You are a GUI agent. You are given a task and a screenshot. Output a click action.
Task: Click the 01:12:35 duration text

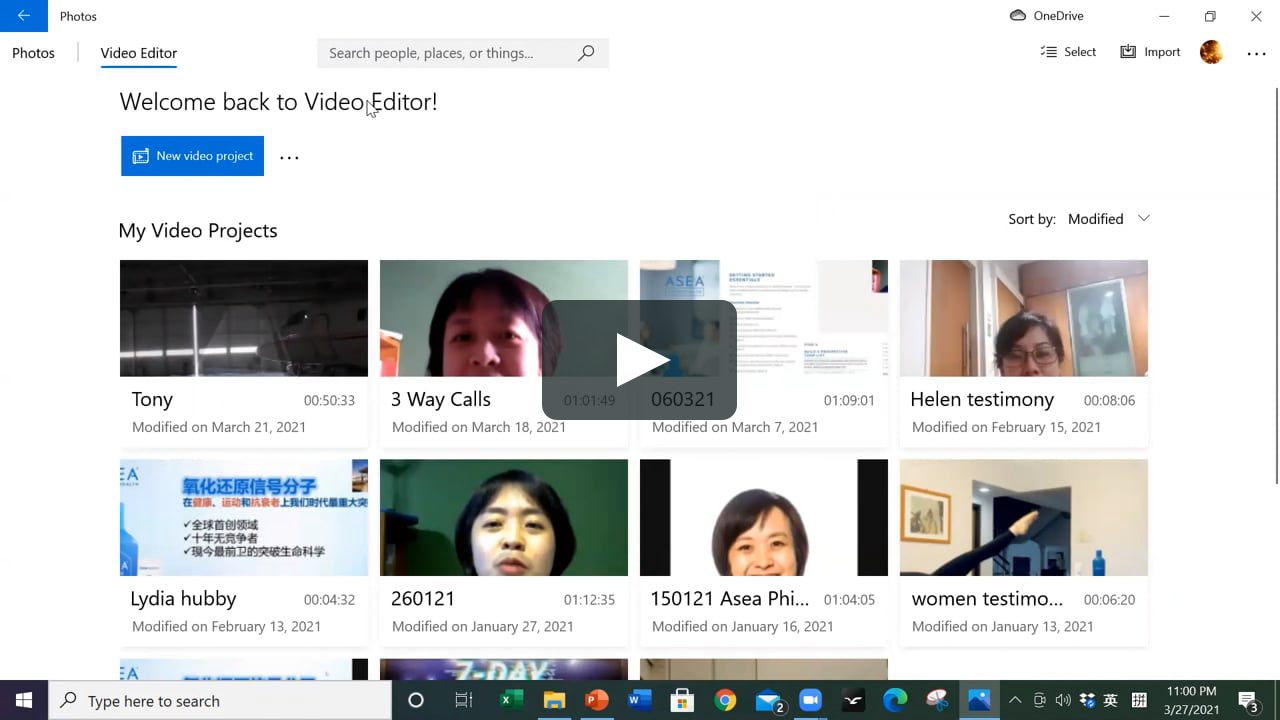[589, 600]
